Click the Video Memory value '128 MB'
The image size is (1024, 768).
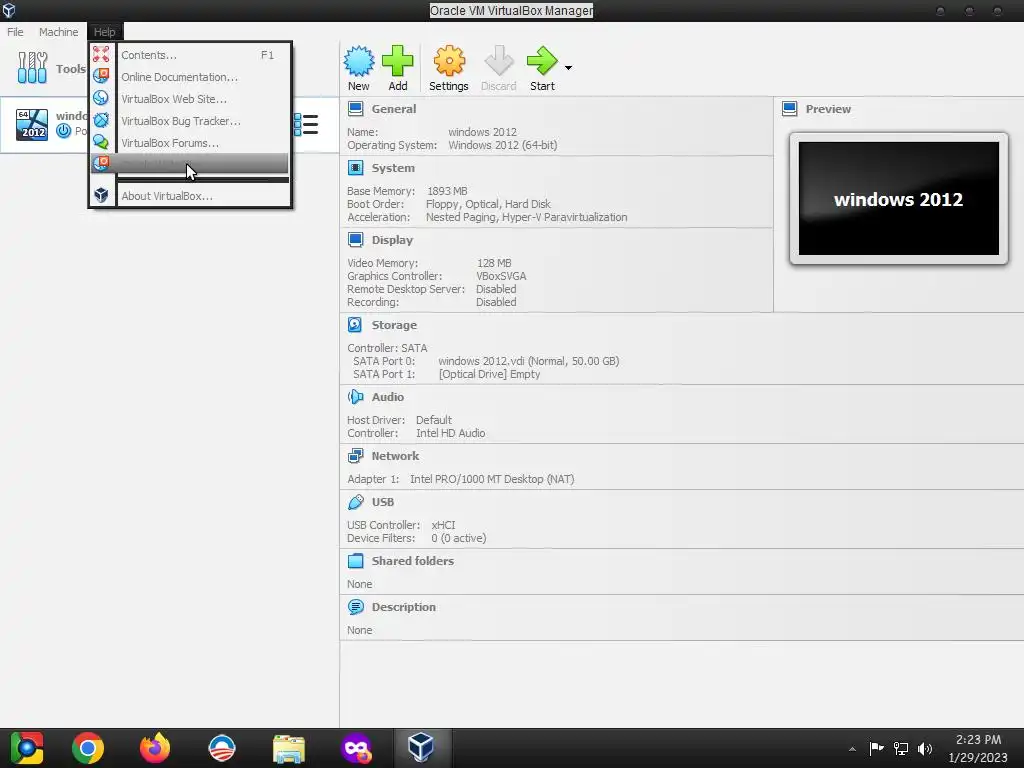click(x=494, y=263)
